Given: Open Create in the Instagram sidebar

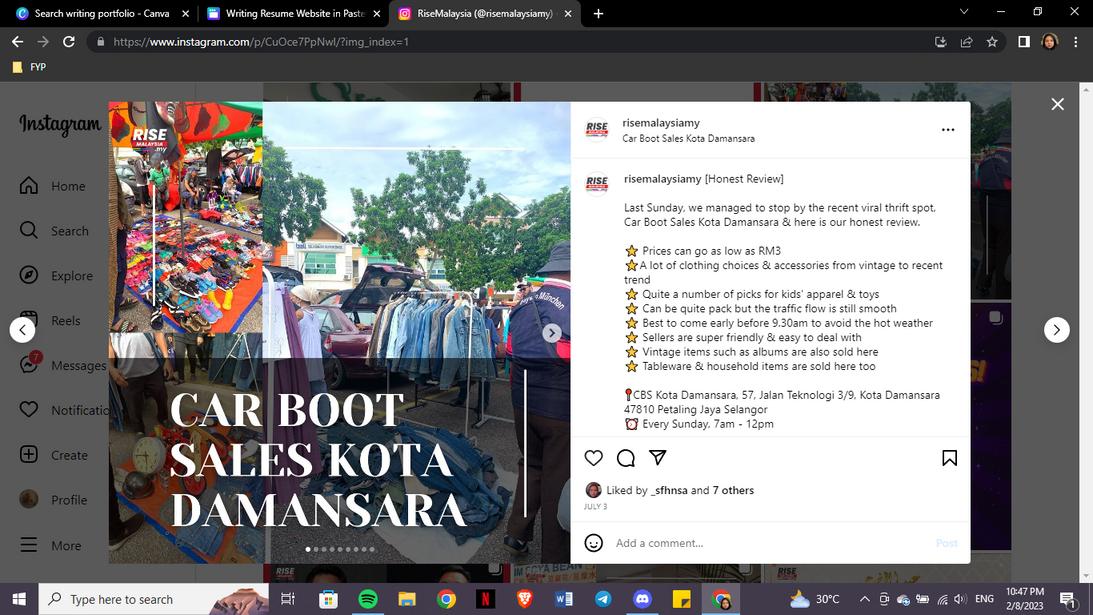Looking at the screenshot, I should tap(54, 455).
